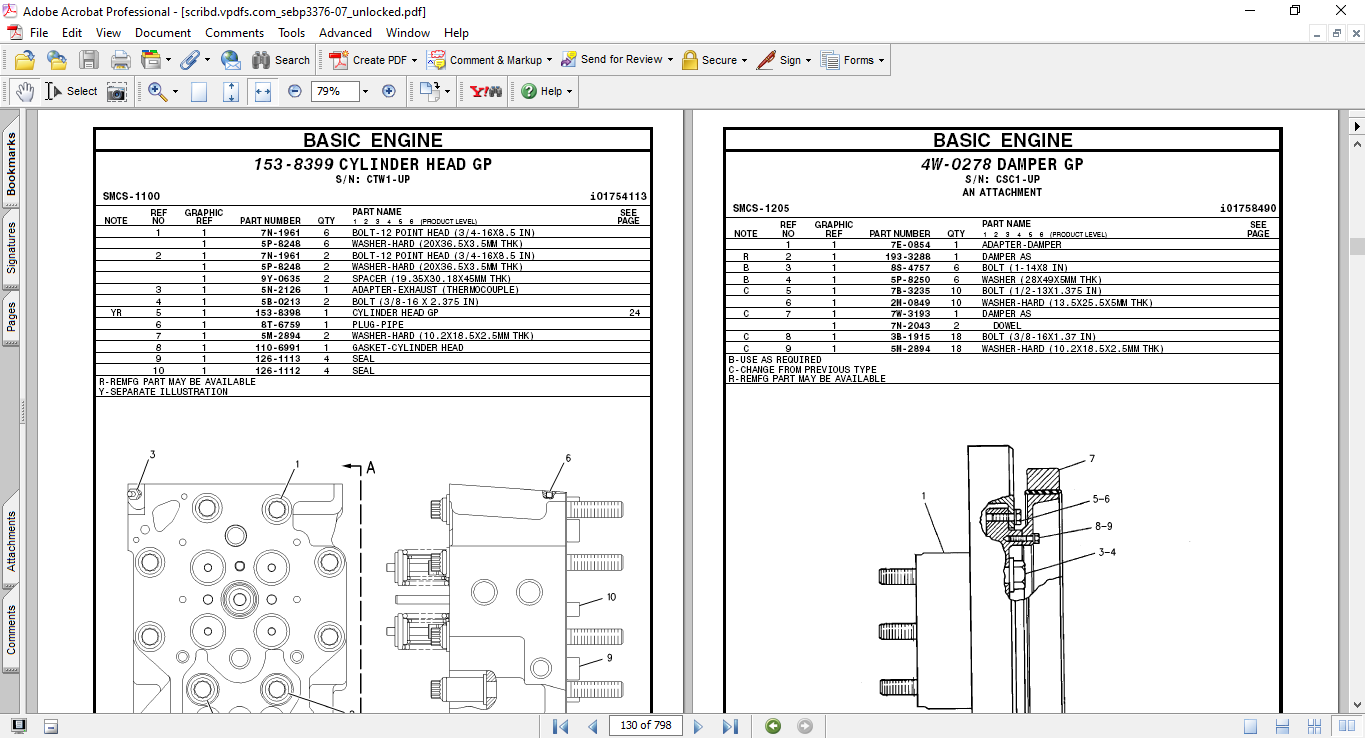
Task: Toggle Fit Page view button
Action: [x=231, y=91]
